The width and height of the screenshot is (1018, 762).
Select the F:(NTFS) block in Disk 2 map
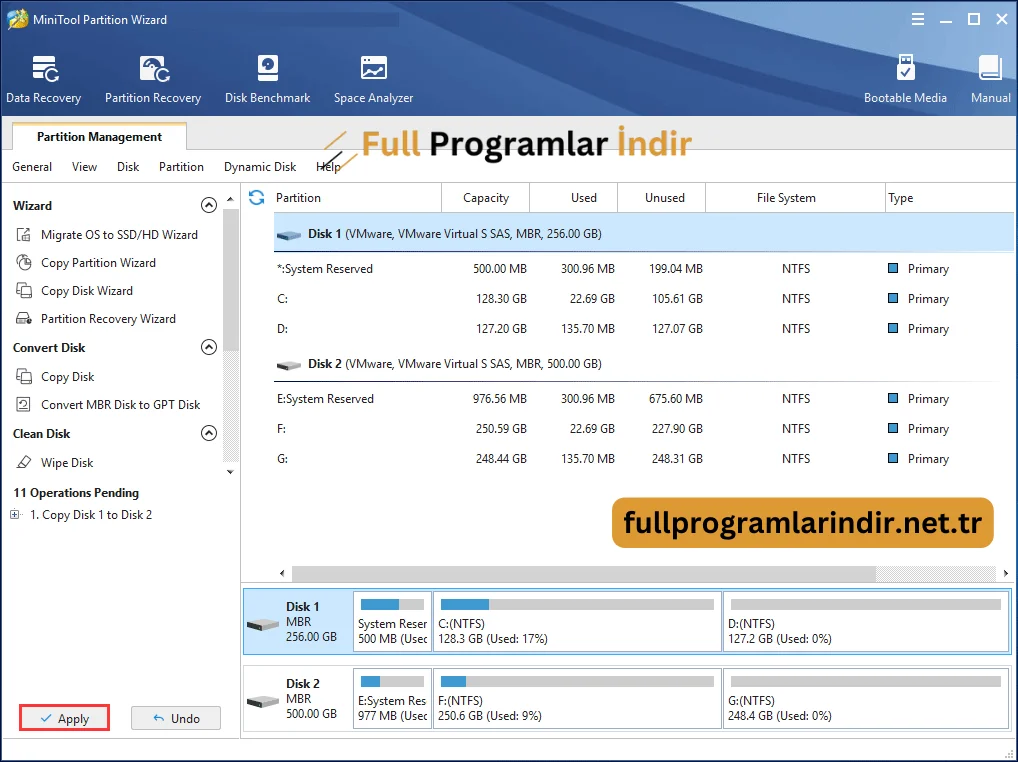(x=577, y=698)
